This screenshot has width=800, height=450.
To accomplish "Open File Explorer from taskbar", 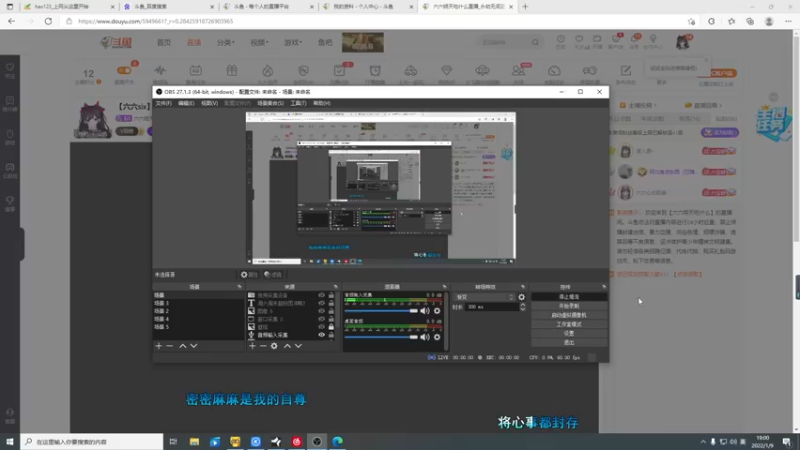I will [194, 442].
